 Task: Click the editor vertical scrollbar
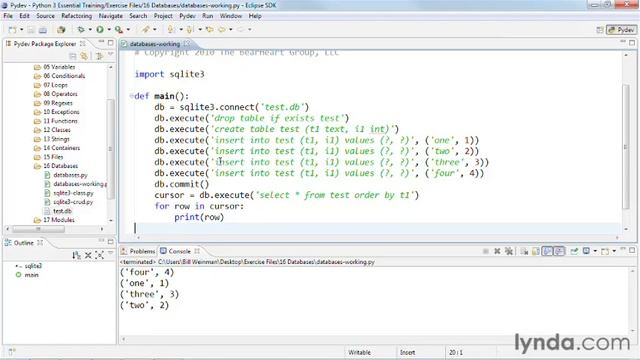coord(626,146)
